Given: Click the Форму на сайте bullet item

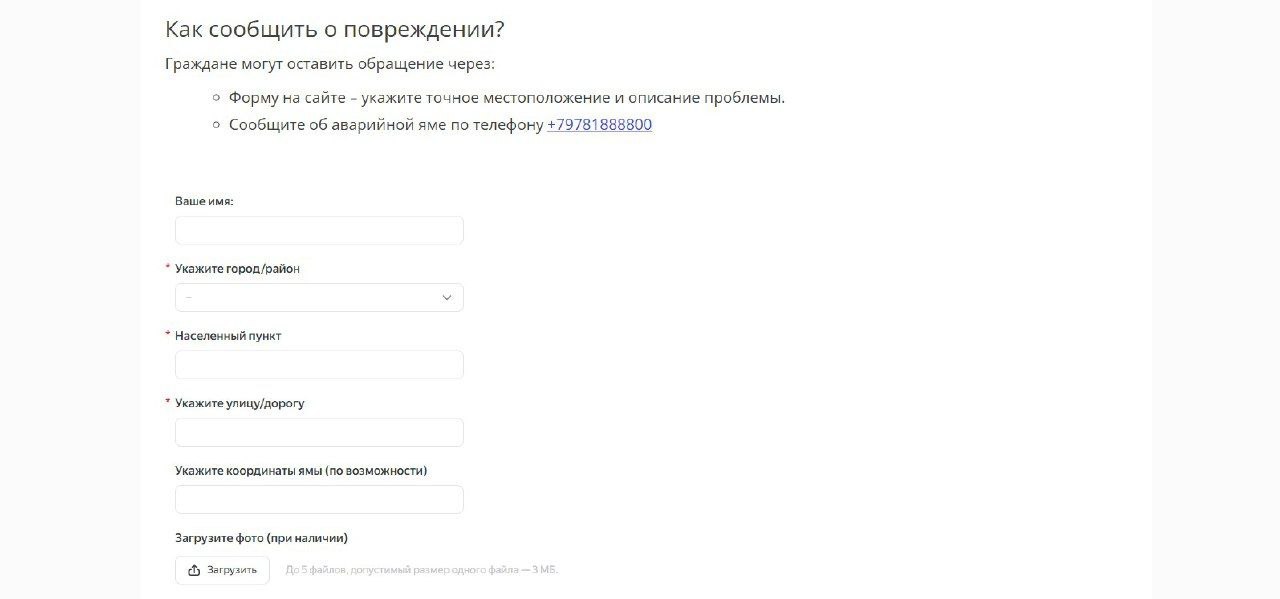Looking at the screenshot, I should click(506, 98).
